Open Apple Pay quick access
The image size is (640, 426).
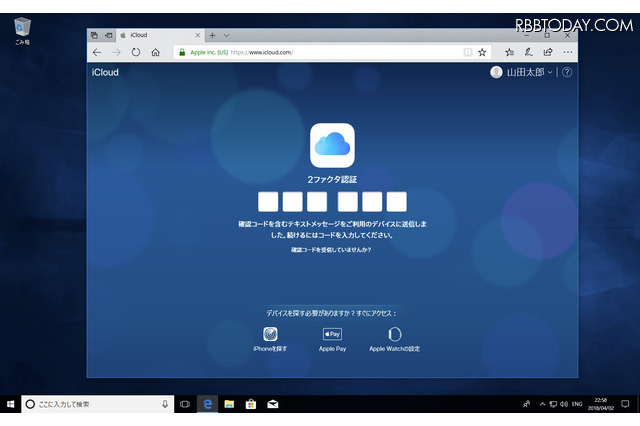(332, 339)
